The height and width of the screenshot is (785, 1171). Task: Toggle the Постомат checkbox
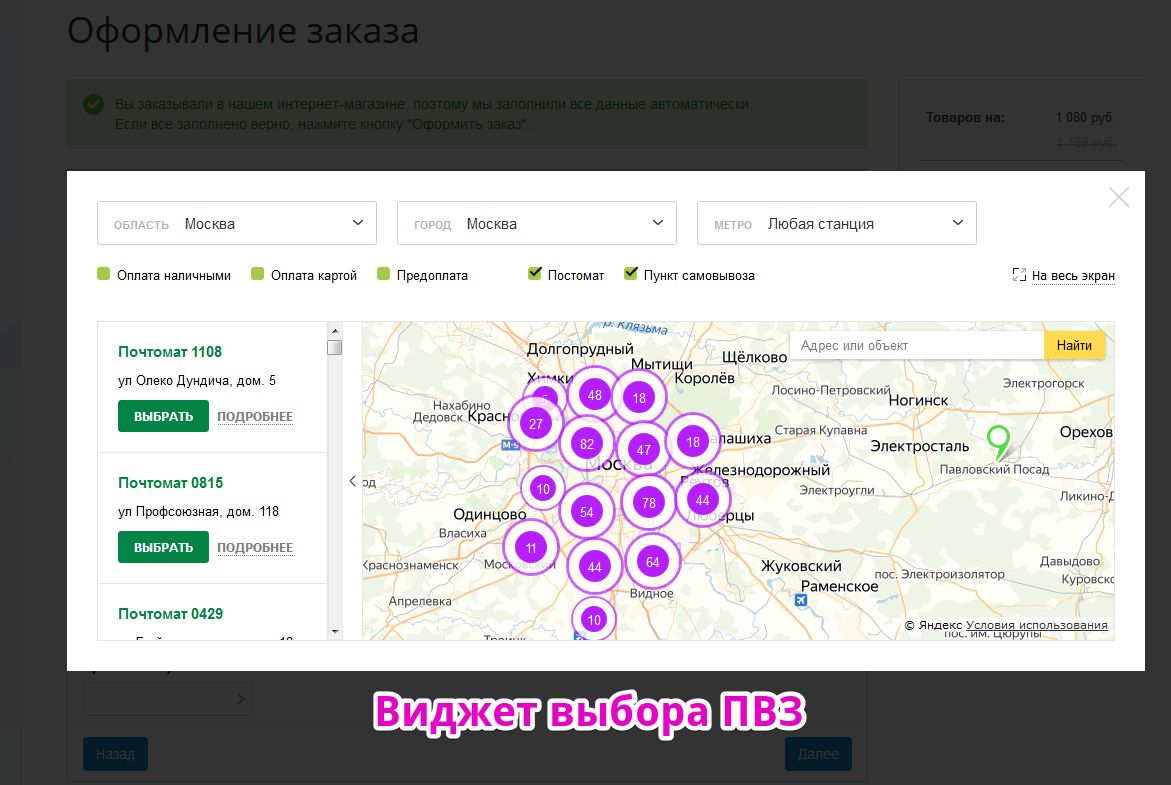click(535, 274)
